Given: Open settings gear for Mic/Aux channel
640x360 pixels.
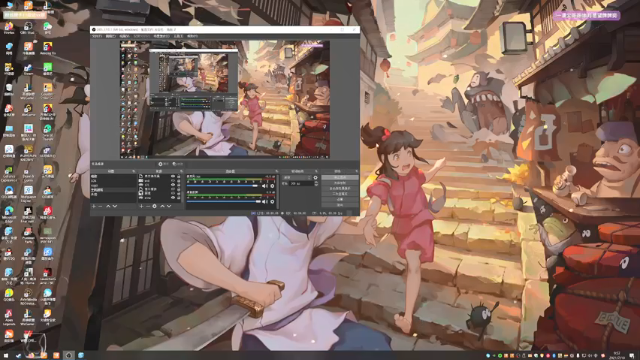Looking at the screenshot, I should [272, 186].
